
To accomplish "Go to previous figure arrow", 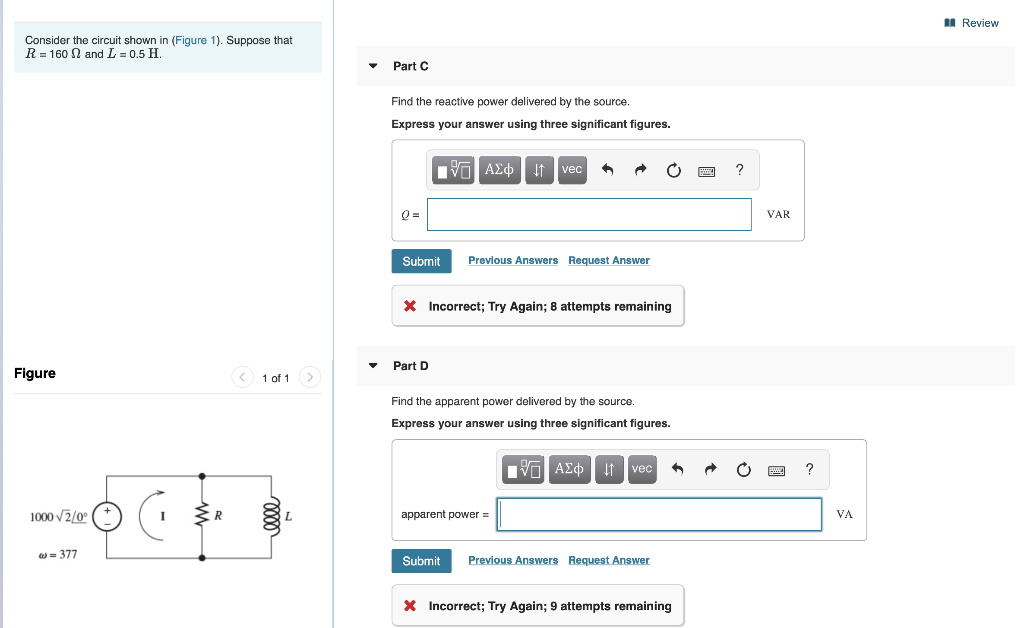I will coord(242,377).
